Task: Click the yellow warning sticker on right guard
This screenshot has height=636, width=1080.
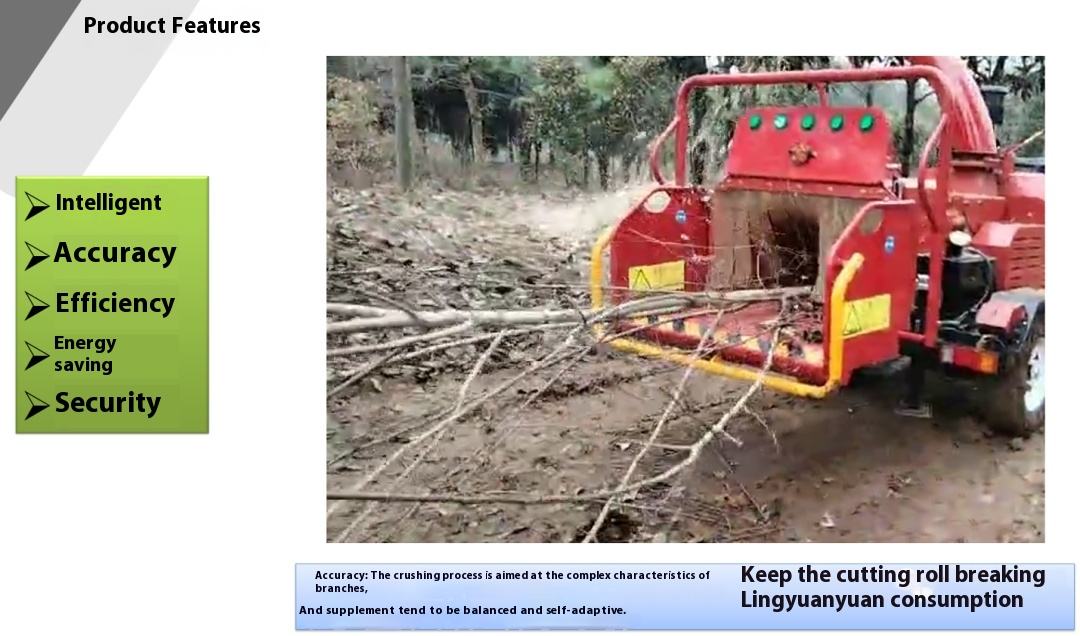Action: [x=866, y=316]
